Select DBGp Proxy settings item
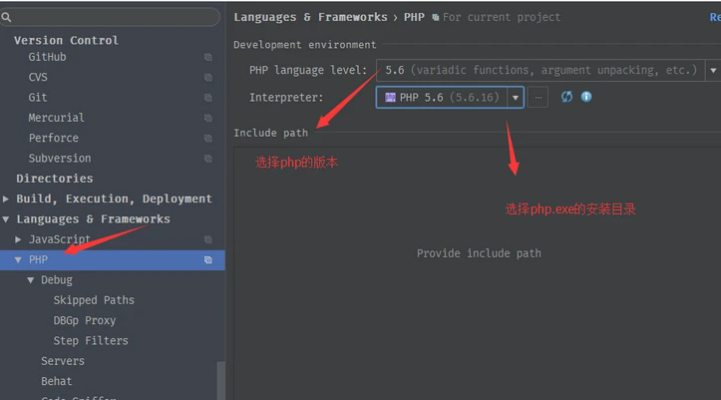 [84, 321]
